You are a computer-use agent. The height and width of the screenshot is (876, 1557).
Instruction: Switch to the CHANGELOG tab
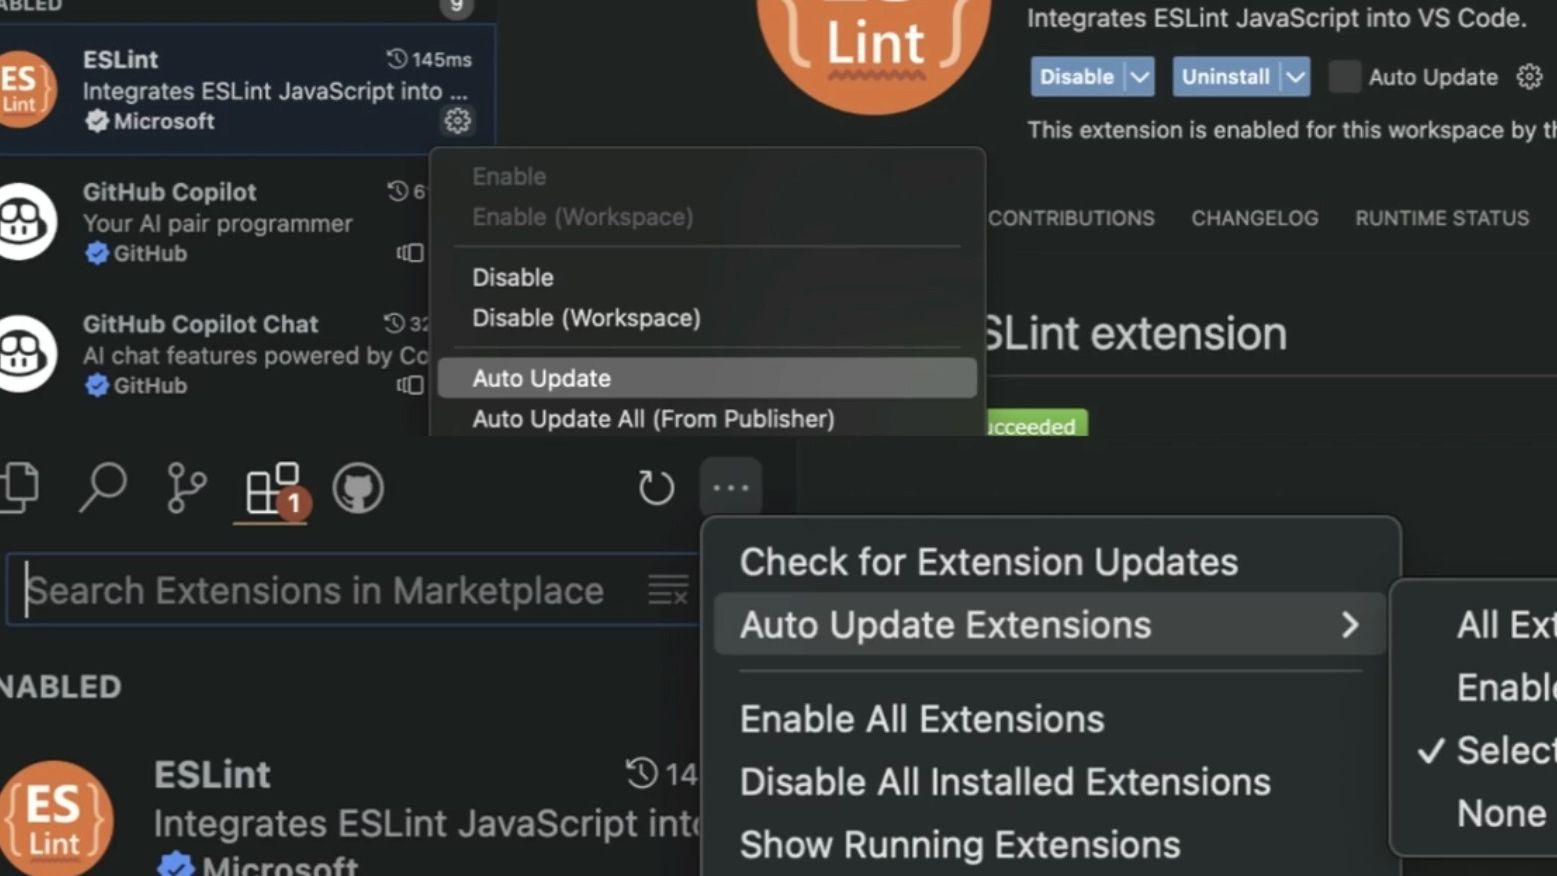point(1255,218)
